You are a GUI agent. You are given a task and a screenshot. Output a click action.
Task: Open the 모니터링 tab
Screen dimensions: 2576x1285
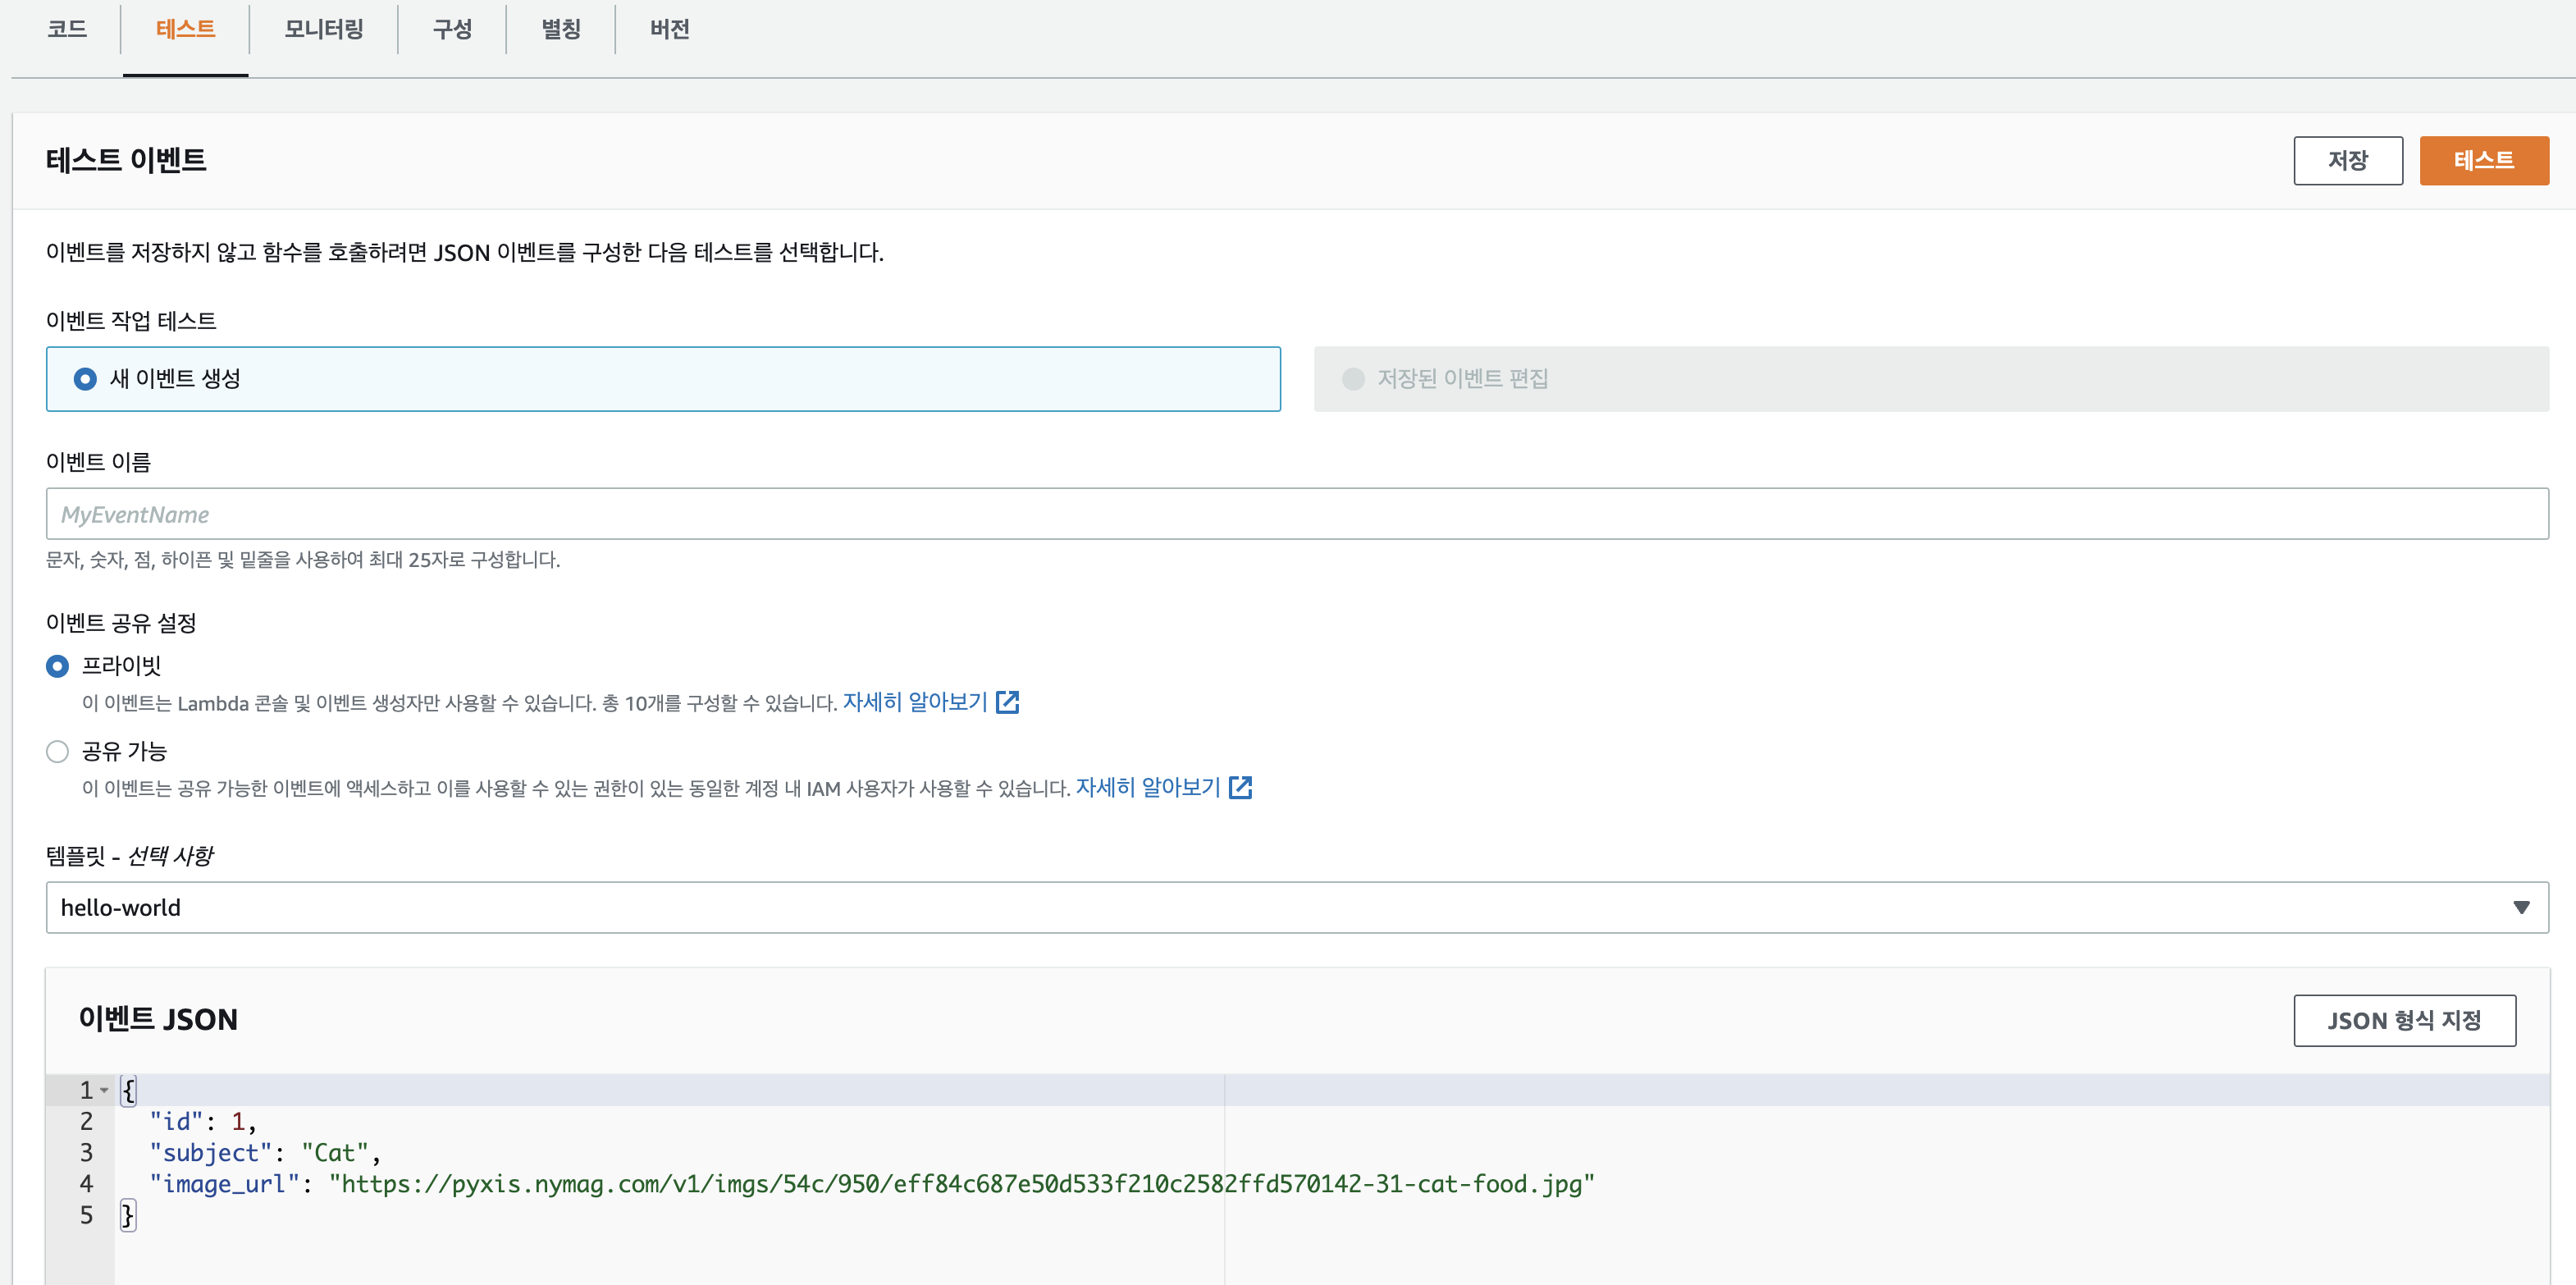tap(323, 29)
